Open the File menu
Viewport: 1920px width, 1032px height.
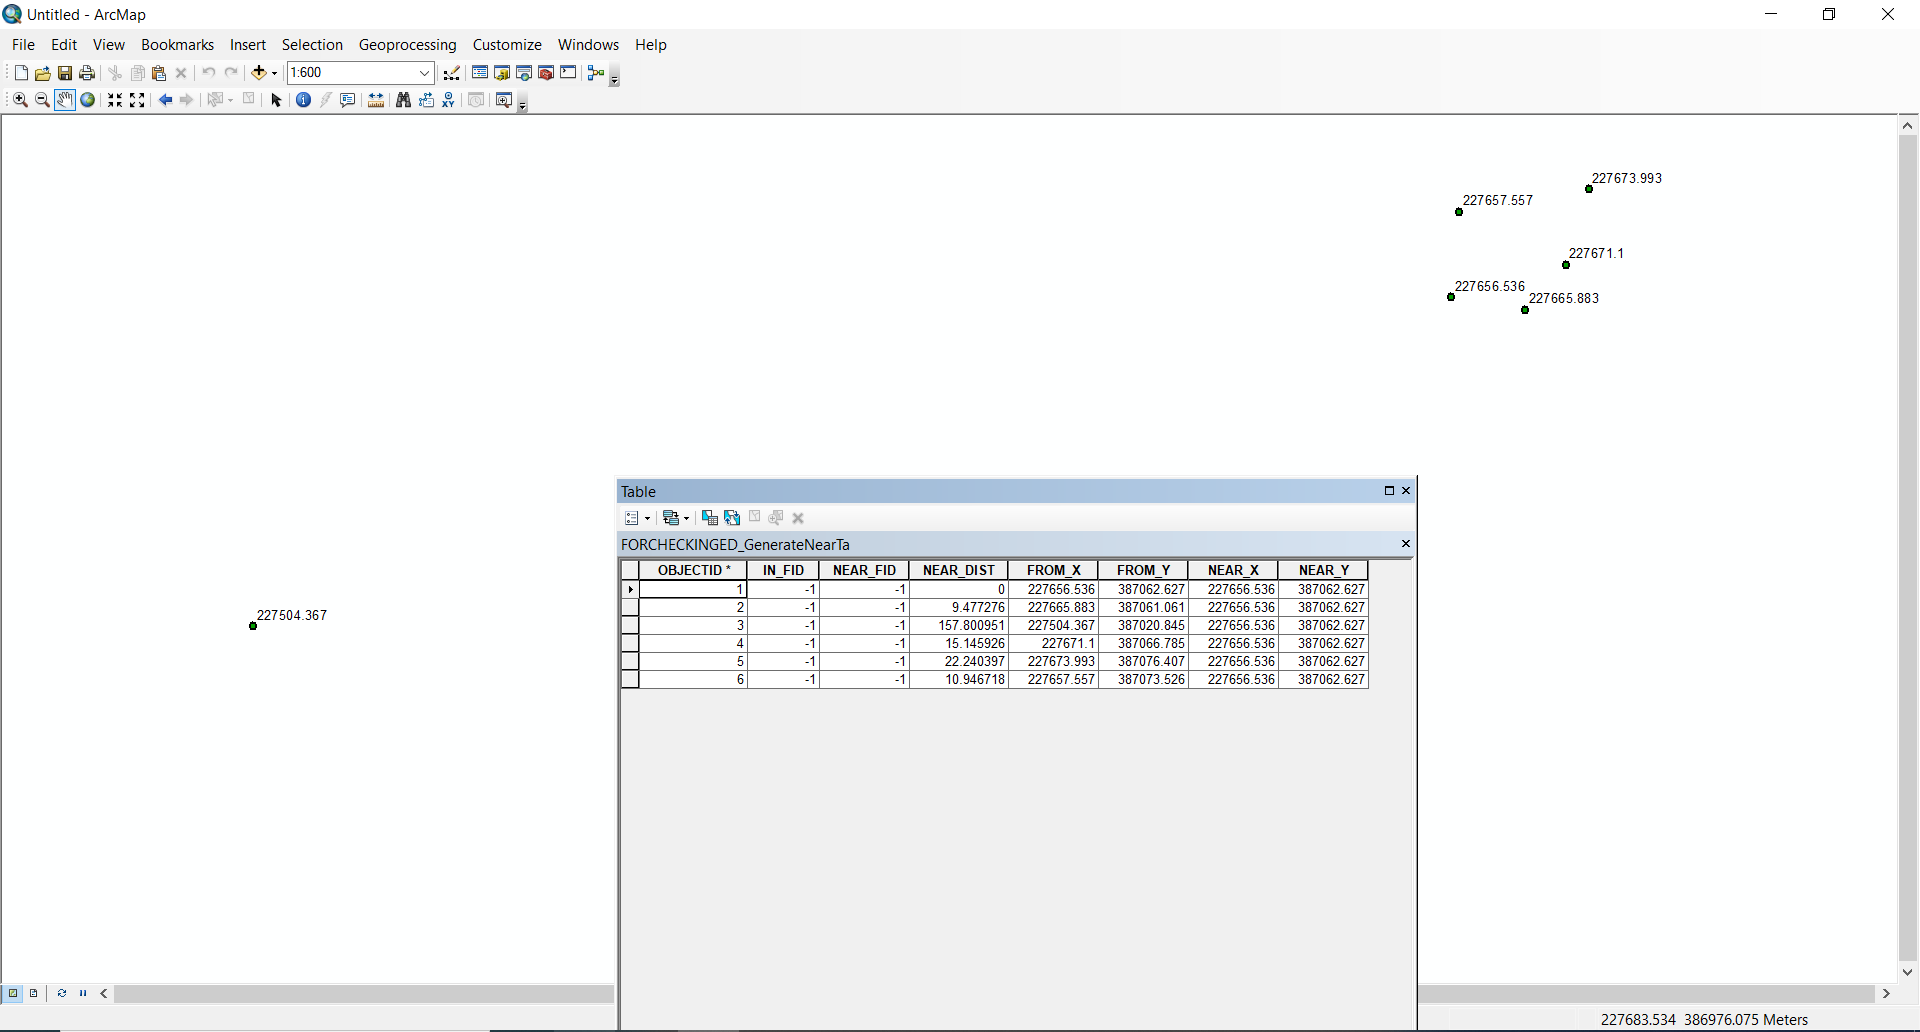click(23, 45)
